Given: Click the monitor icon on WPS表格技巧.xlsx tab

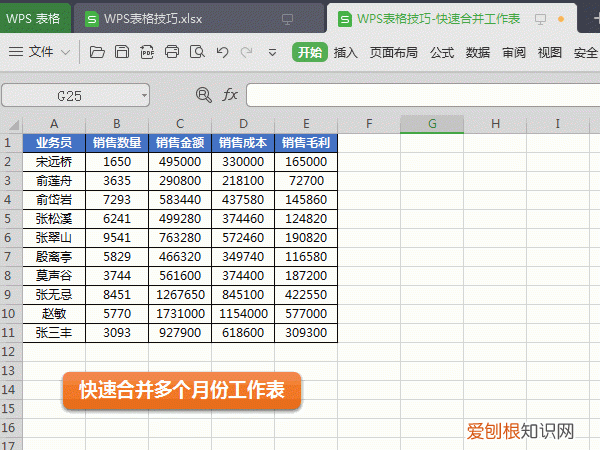Looking at the screenshot, I should click(287, 19).
